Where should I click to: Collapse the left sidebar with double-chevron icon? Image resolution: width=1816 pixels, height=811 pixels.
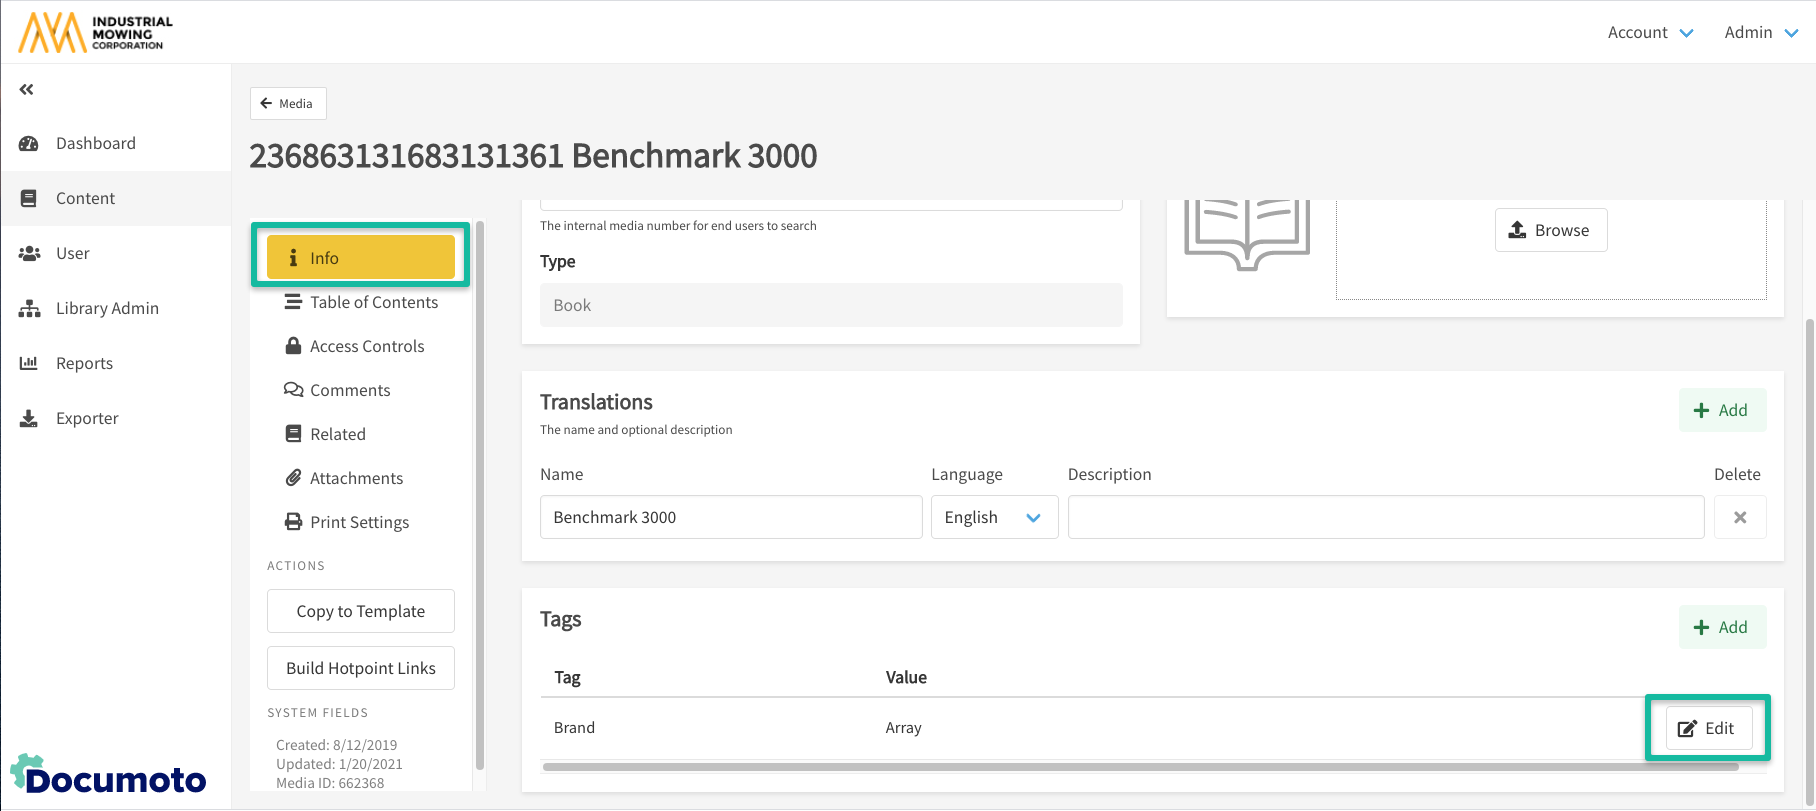coord(27,90)
